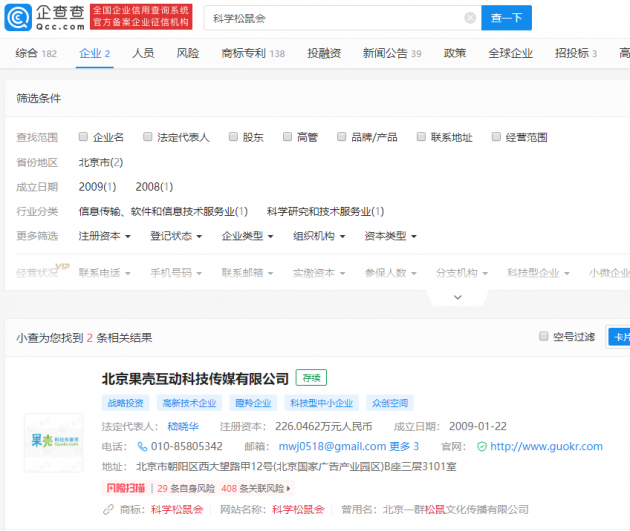The height and width of the screenshot is (531, 630).
Task: Click the Qcc.com logo icon
Action: [18, 17]
